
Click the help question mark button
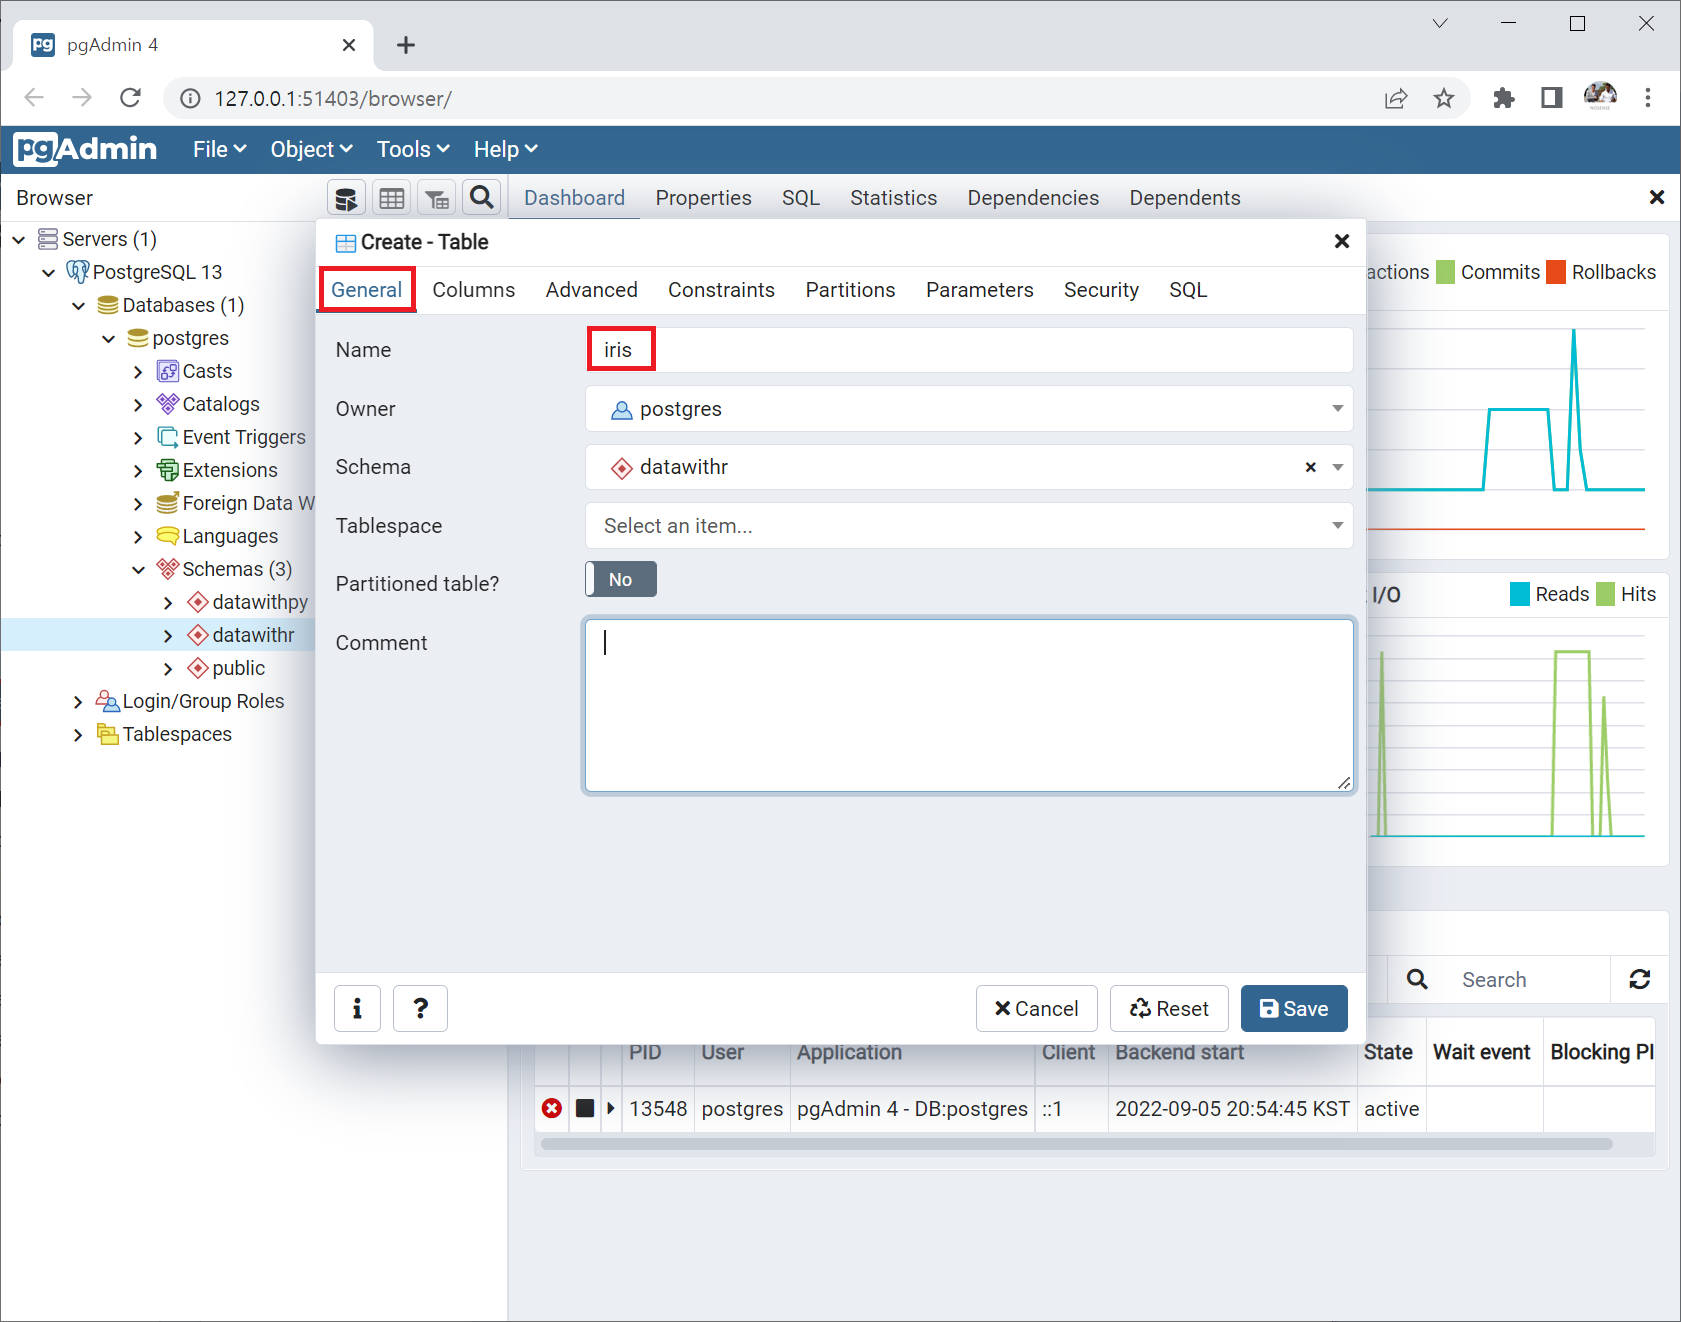(x=420, y=1008)
